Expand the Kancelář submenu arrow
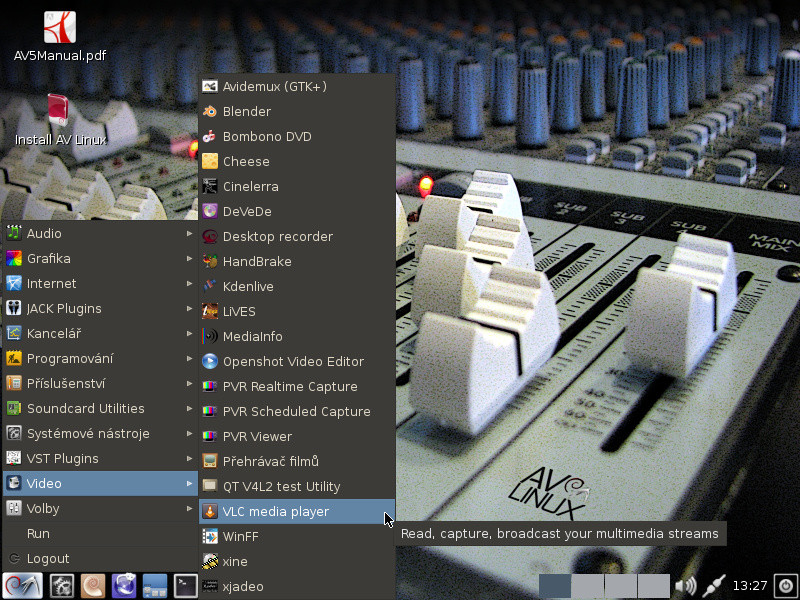Screen dimensions: 800x600 pos(189,333)
